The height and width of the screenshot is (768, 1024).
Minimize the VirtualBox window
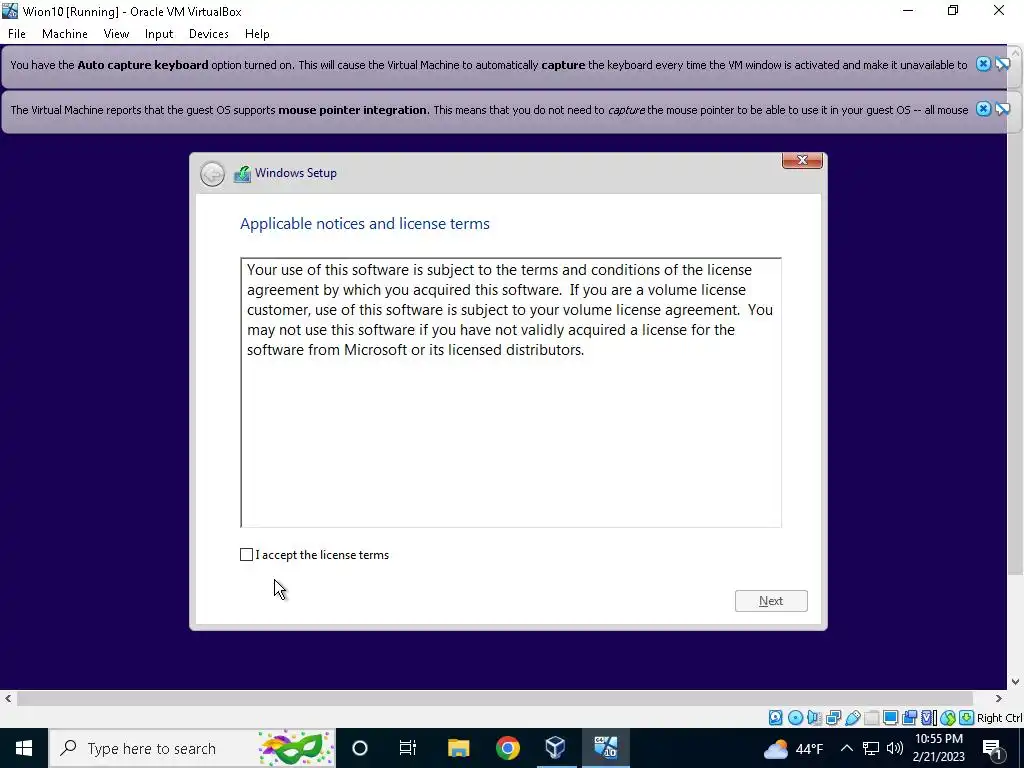click(x=908, y=11)
